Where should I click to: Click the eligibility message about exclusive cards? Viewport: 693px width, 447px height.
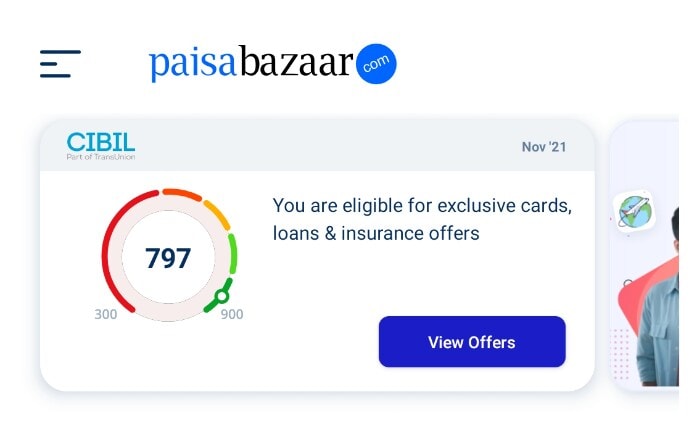[421, 220]
